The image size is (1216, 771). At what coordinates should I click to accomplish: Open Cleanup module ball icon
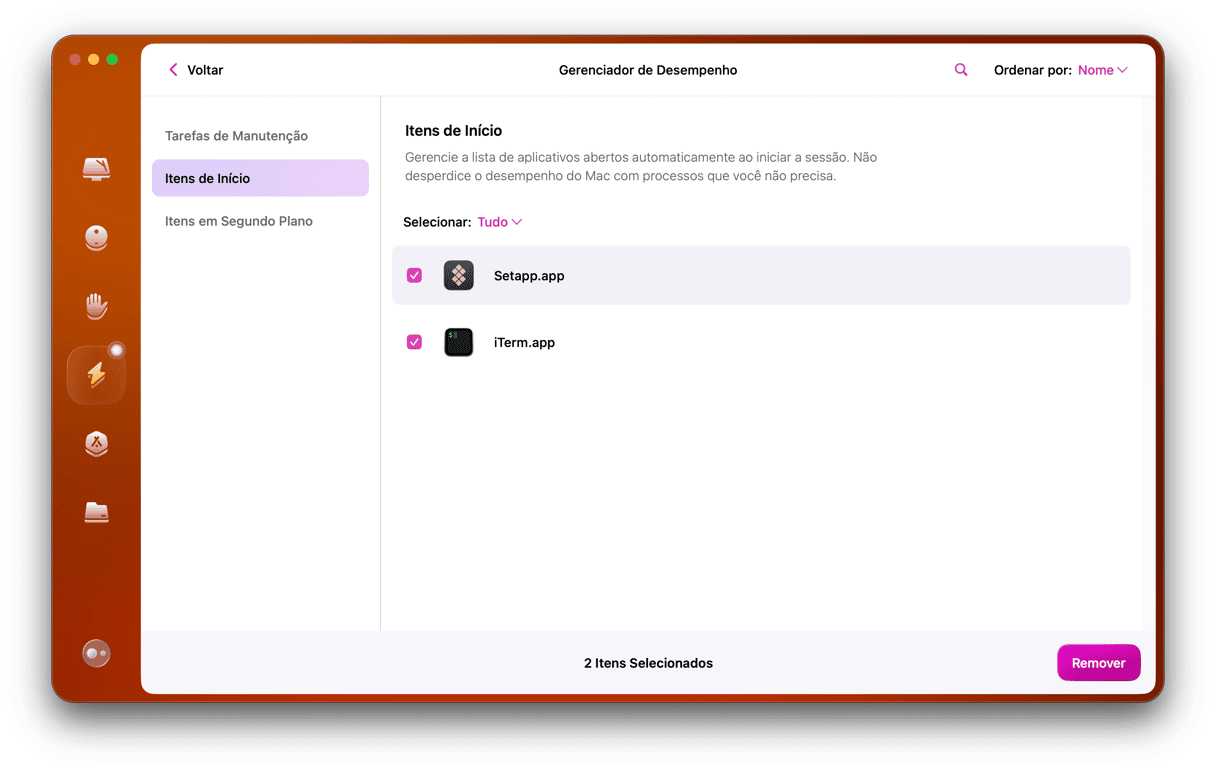pyautogui.click(x=96, y=238)
